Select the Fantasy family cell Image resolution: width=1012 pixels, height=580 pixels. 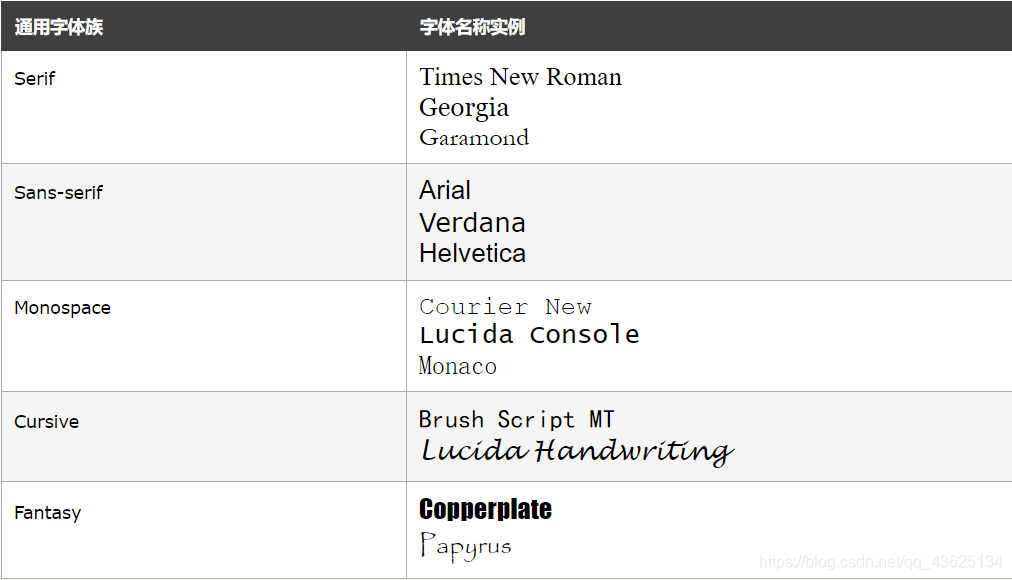pos(203,530)
